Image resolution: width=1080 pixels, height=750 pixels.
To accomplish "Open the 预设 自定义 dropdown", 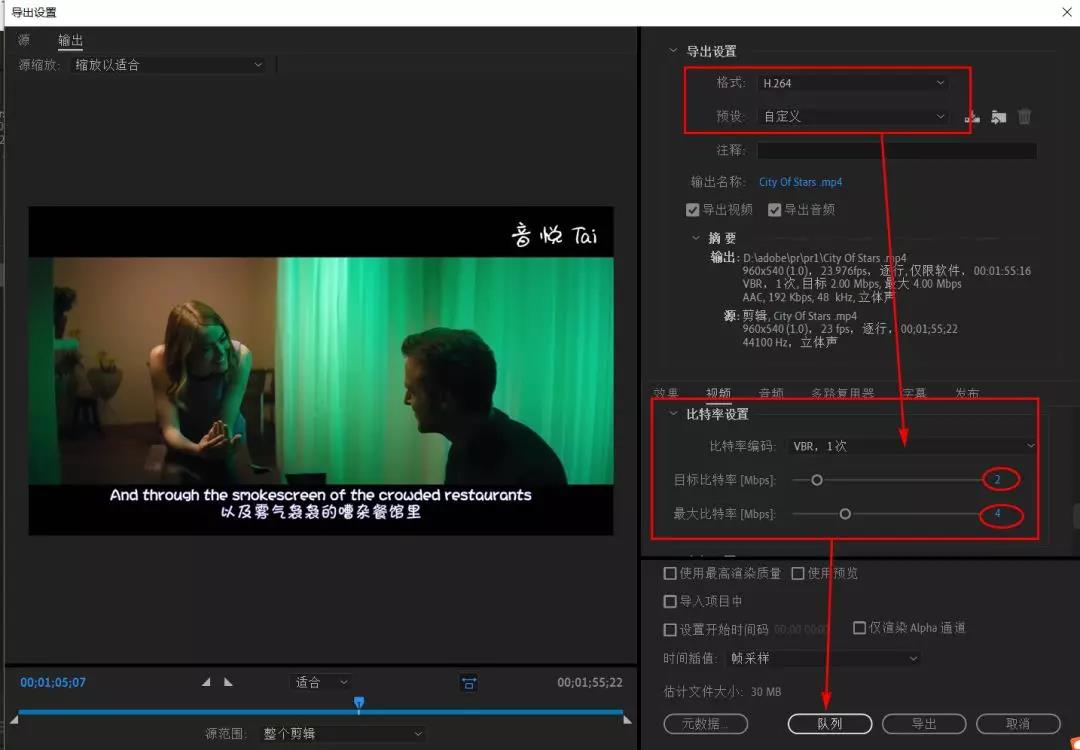I will point(853,116).
